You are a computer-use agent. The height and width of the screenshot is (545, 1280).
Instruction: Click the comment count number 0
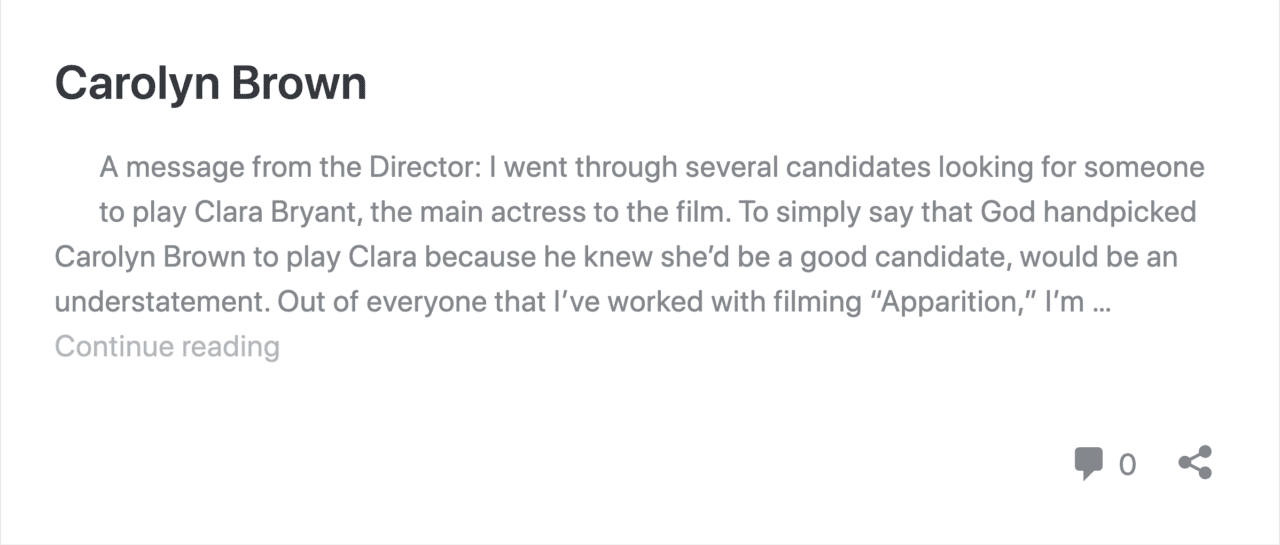[x=1127, y=465]
